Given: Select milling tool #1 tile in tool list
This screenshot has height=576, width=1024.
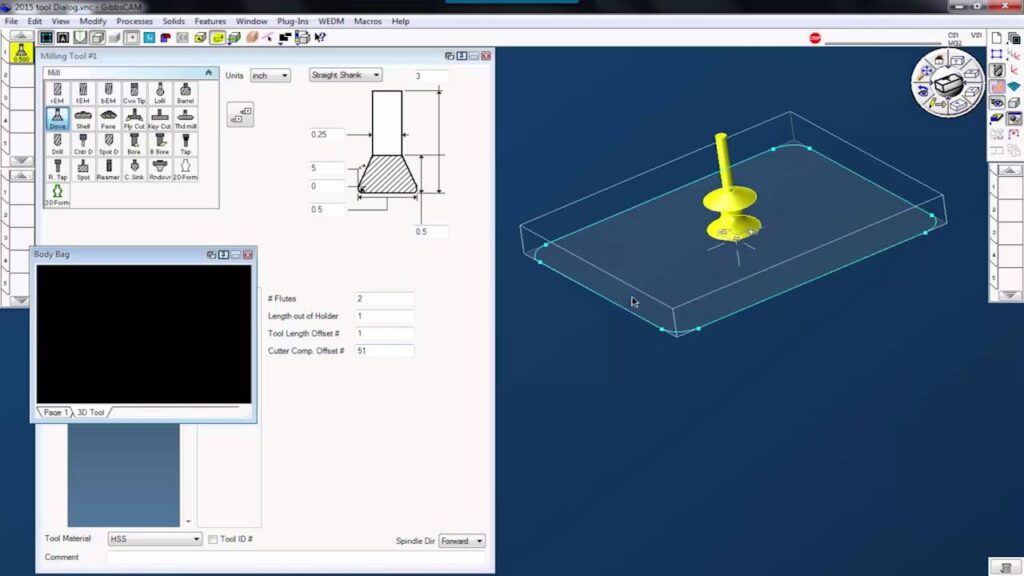Looking at the screenshot, I should tap(22, 53).
